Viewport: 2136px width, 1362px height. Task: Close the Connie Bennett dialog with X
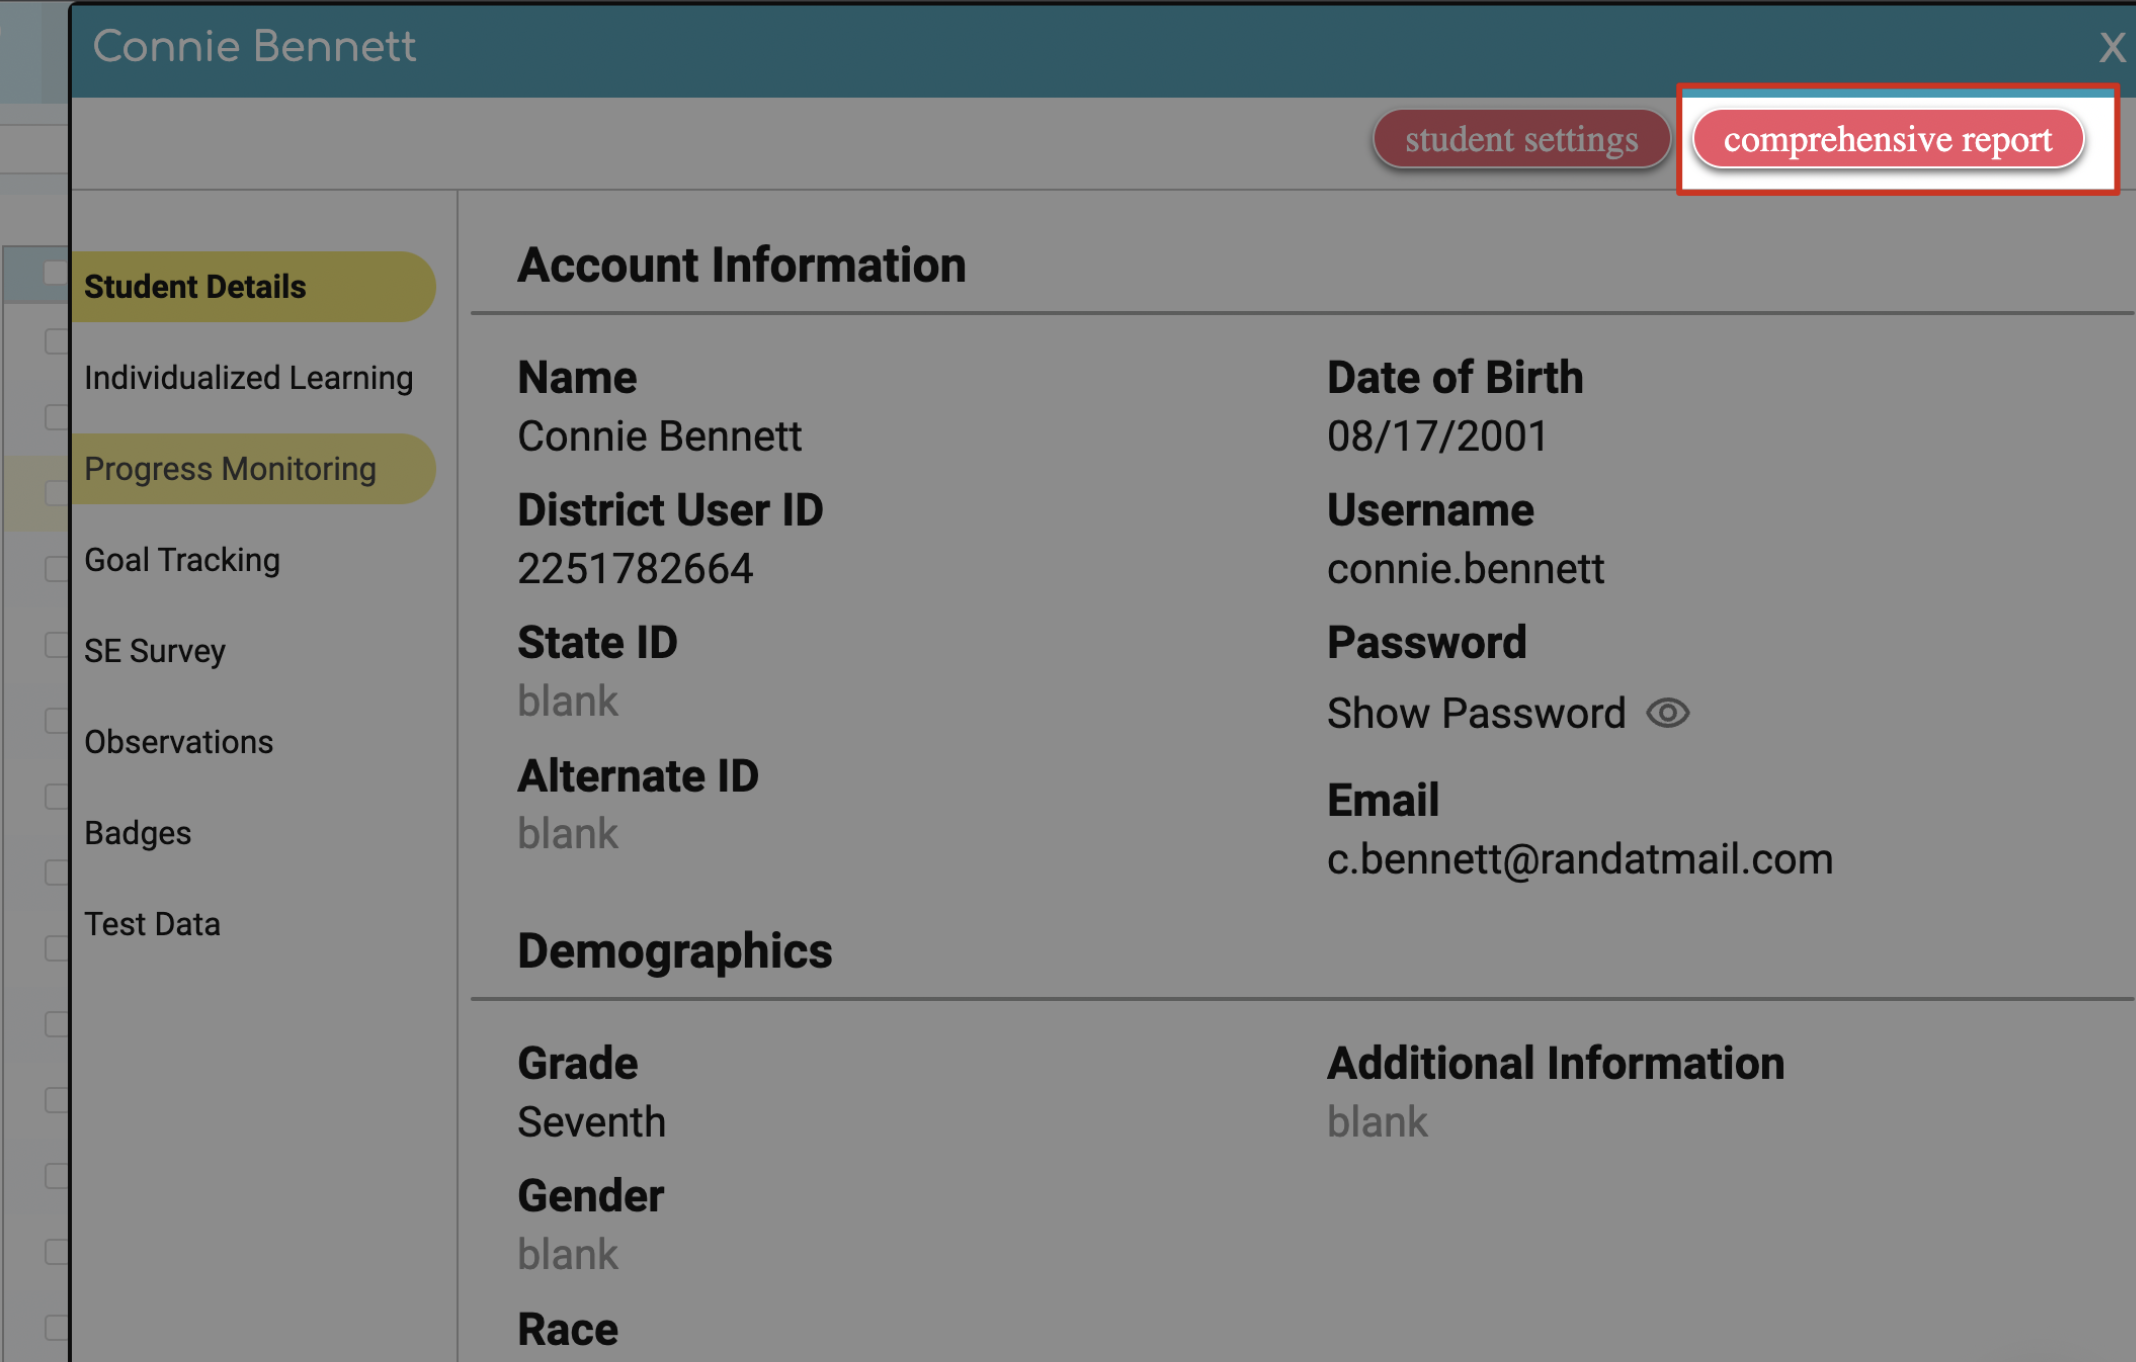pyautogui.click(x=2112, y=47)
